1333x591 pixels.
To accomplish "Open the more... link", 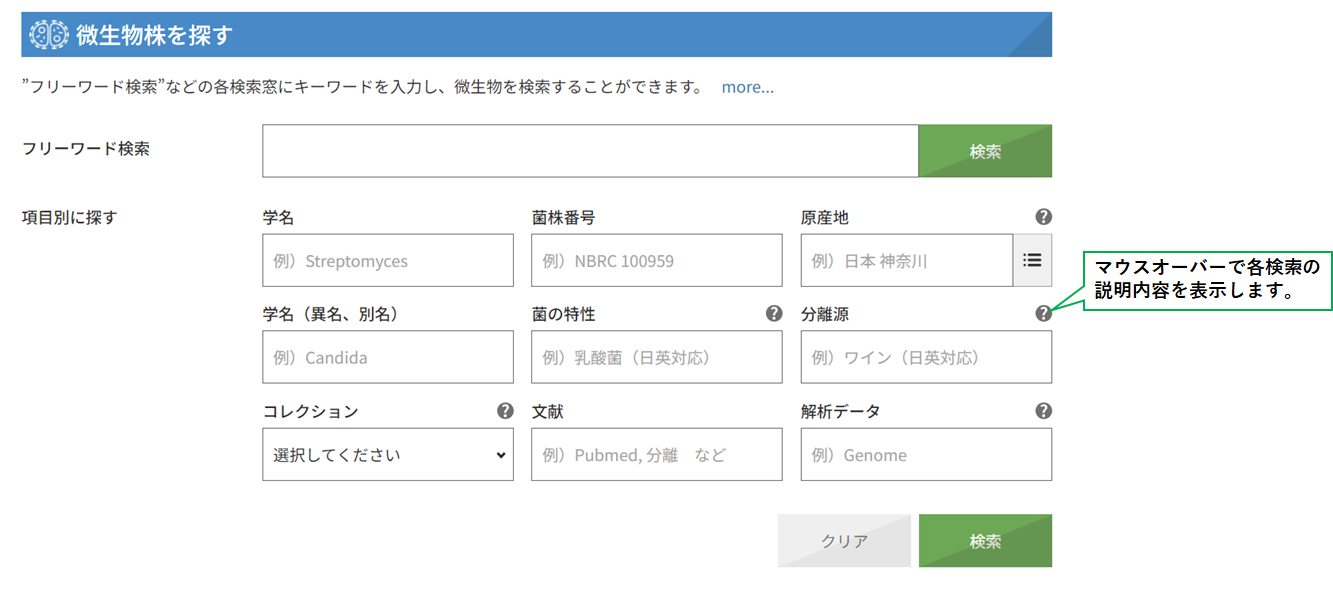I will [x=748, y=87].
